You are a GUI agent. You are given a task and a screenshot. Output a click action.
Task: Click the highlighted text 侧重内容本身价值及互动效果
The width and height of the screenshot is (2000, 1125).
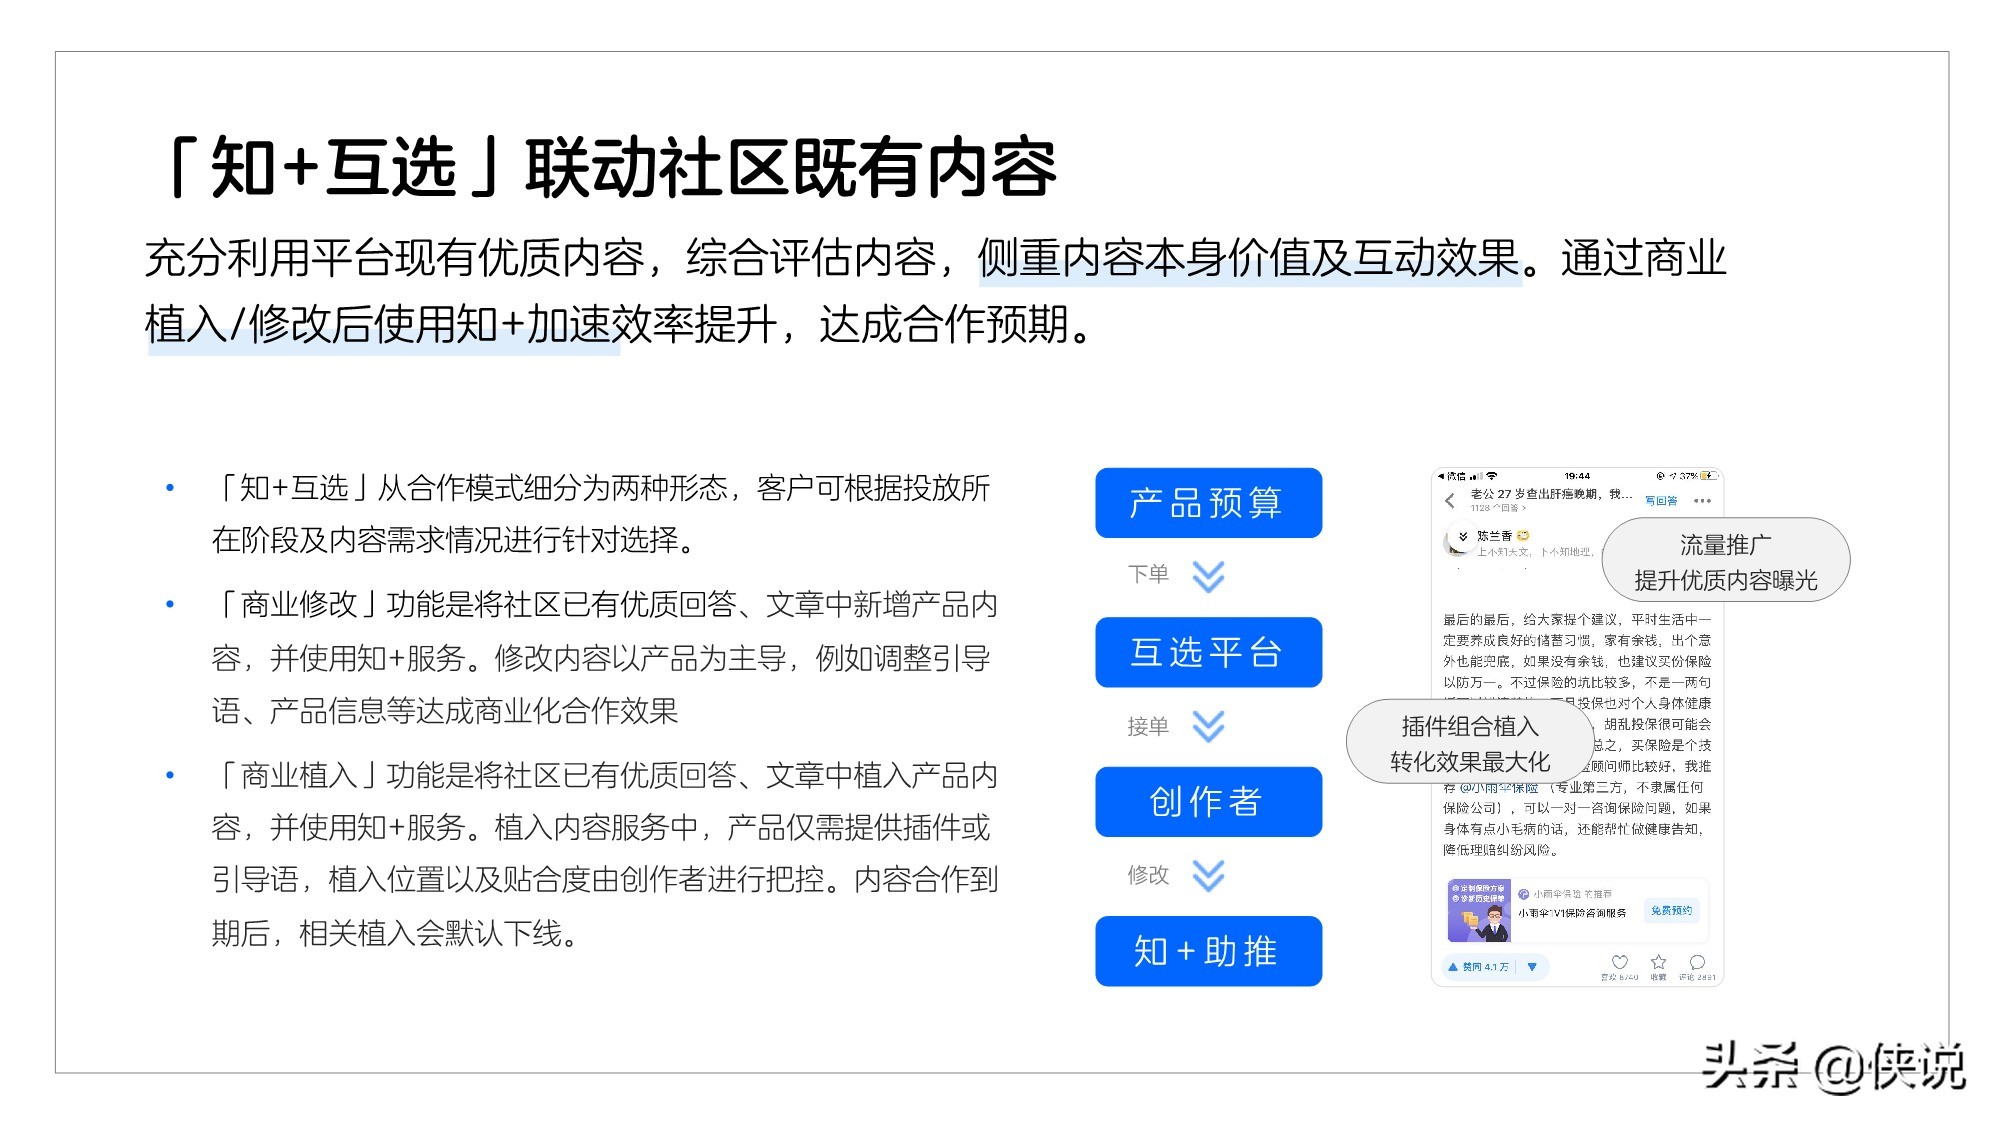coord(1249,259)
